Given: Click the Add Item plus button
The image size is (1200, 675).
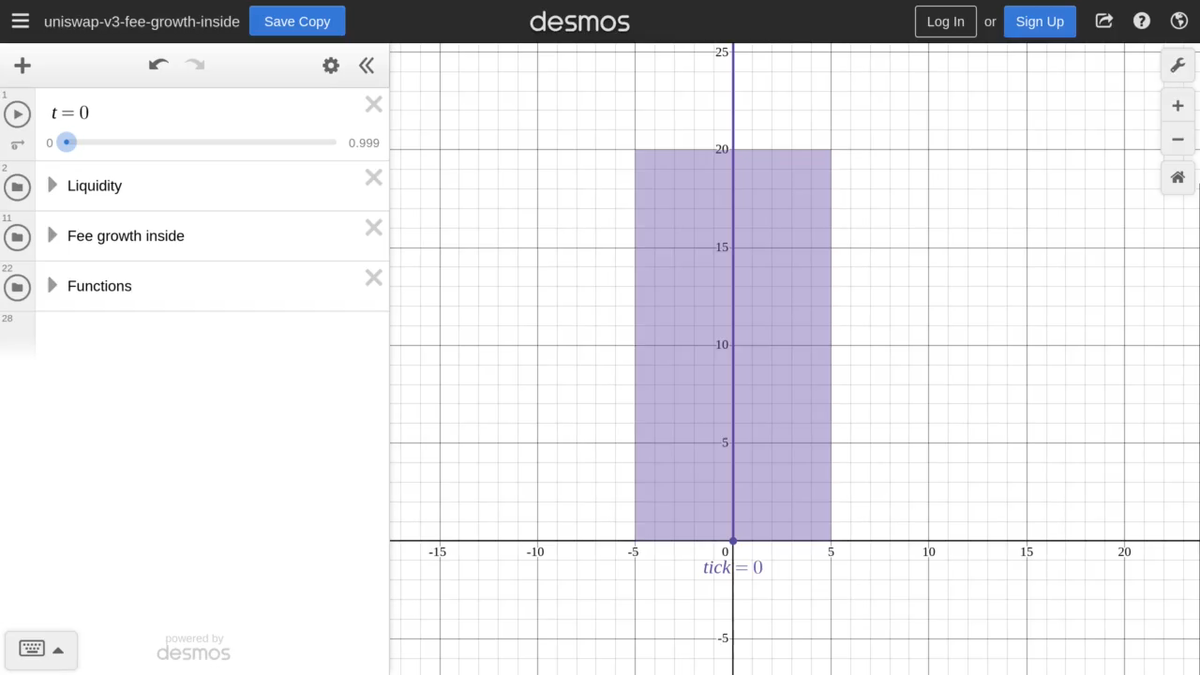Looking at the screenshot, I should [22, 66].
